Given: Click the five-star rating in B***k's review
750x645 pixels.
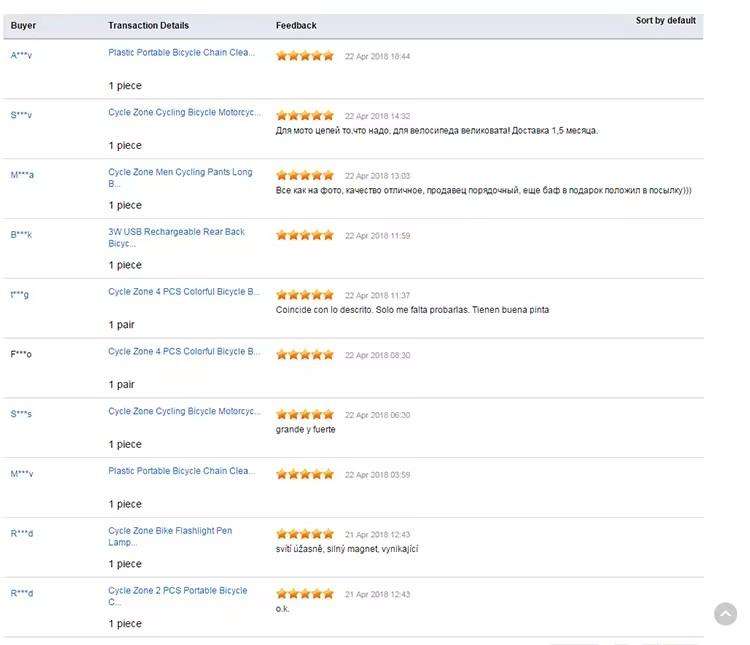Looking at the screenshot, I should click(x=305, y=235).
